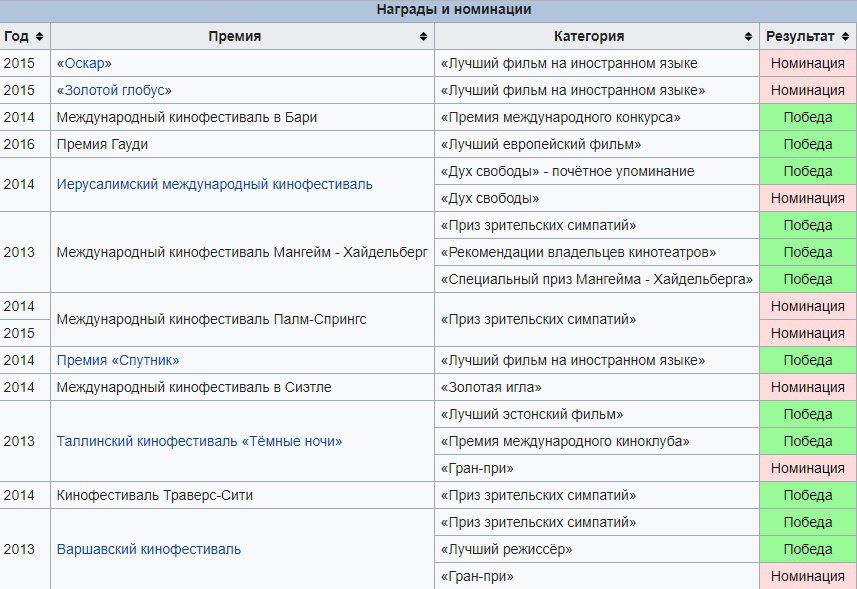This screenshot has height=589, width=857.
Task: Select «Лучший европейский фильм» category cell
Action: pos(597,144)
